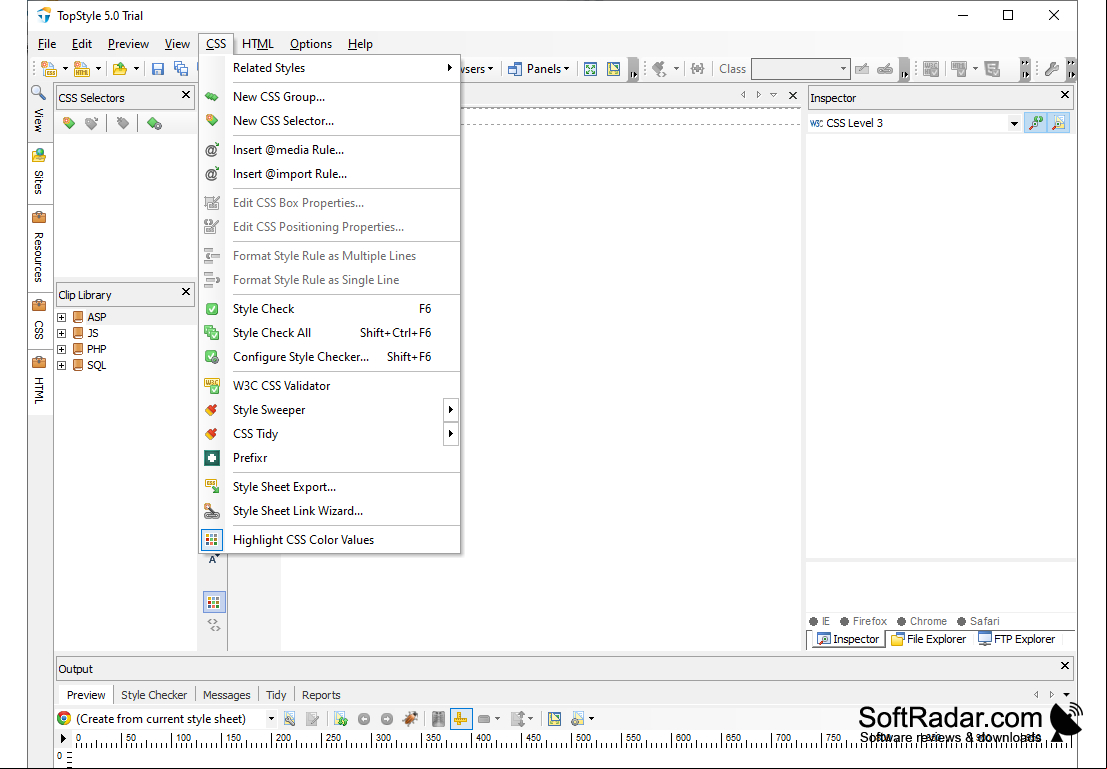1107x769 pixels.
Task: Open the CSS Level 3 dropdown in Inspector
Action: tap(1014, 124)
